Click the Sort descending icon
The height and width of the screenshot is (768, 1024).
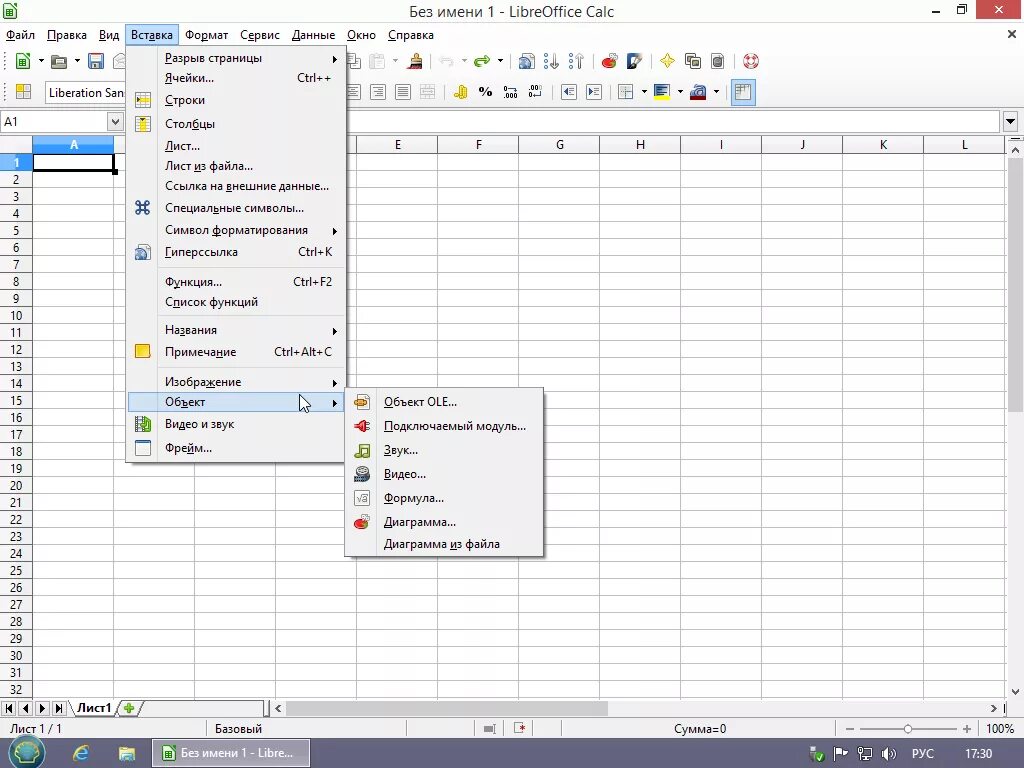(x=576, y=61)
